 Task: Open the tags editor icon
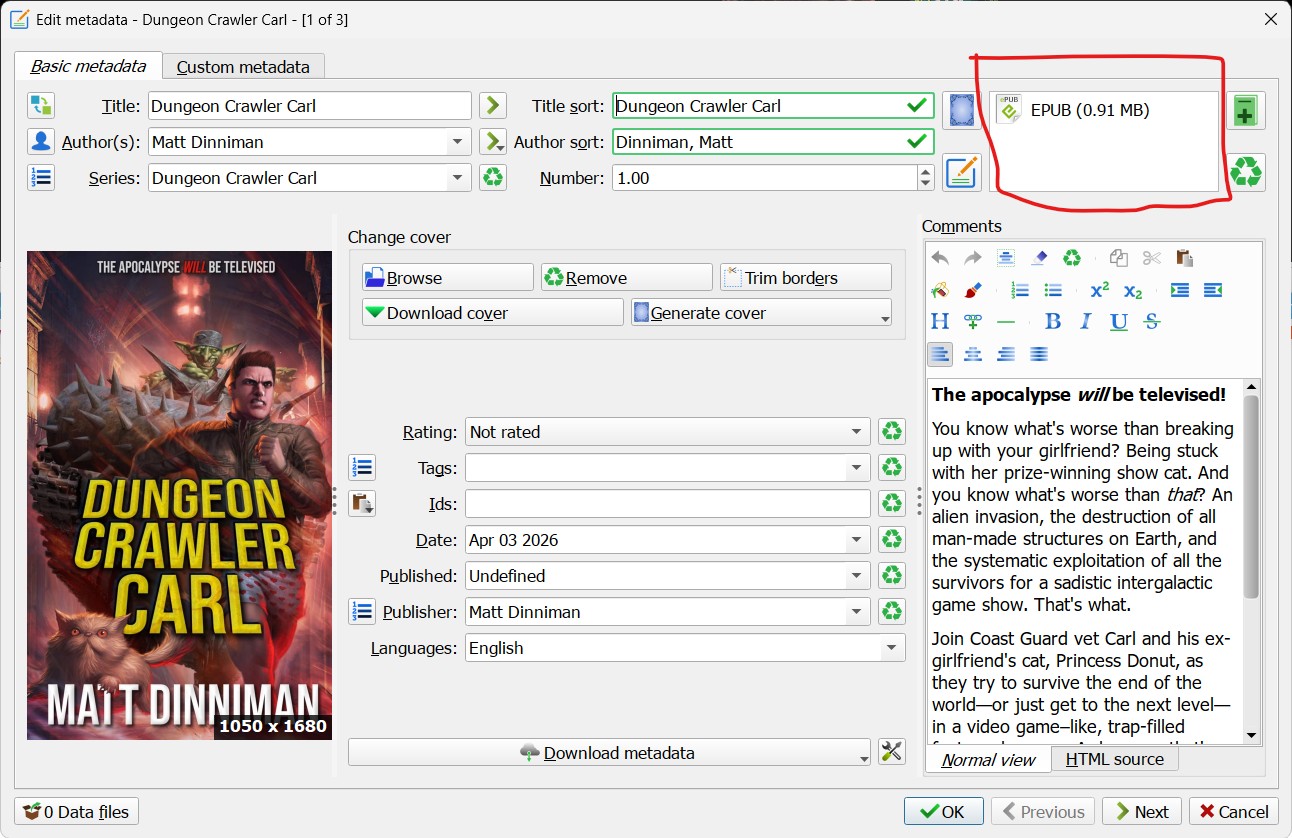(362, 467)
